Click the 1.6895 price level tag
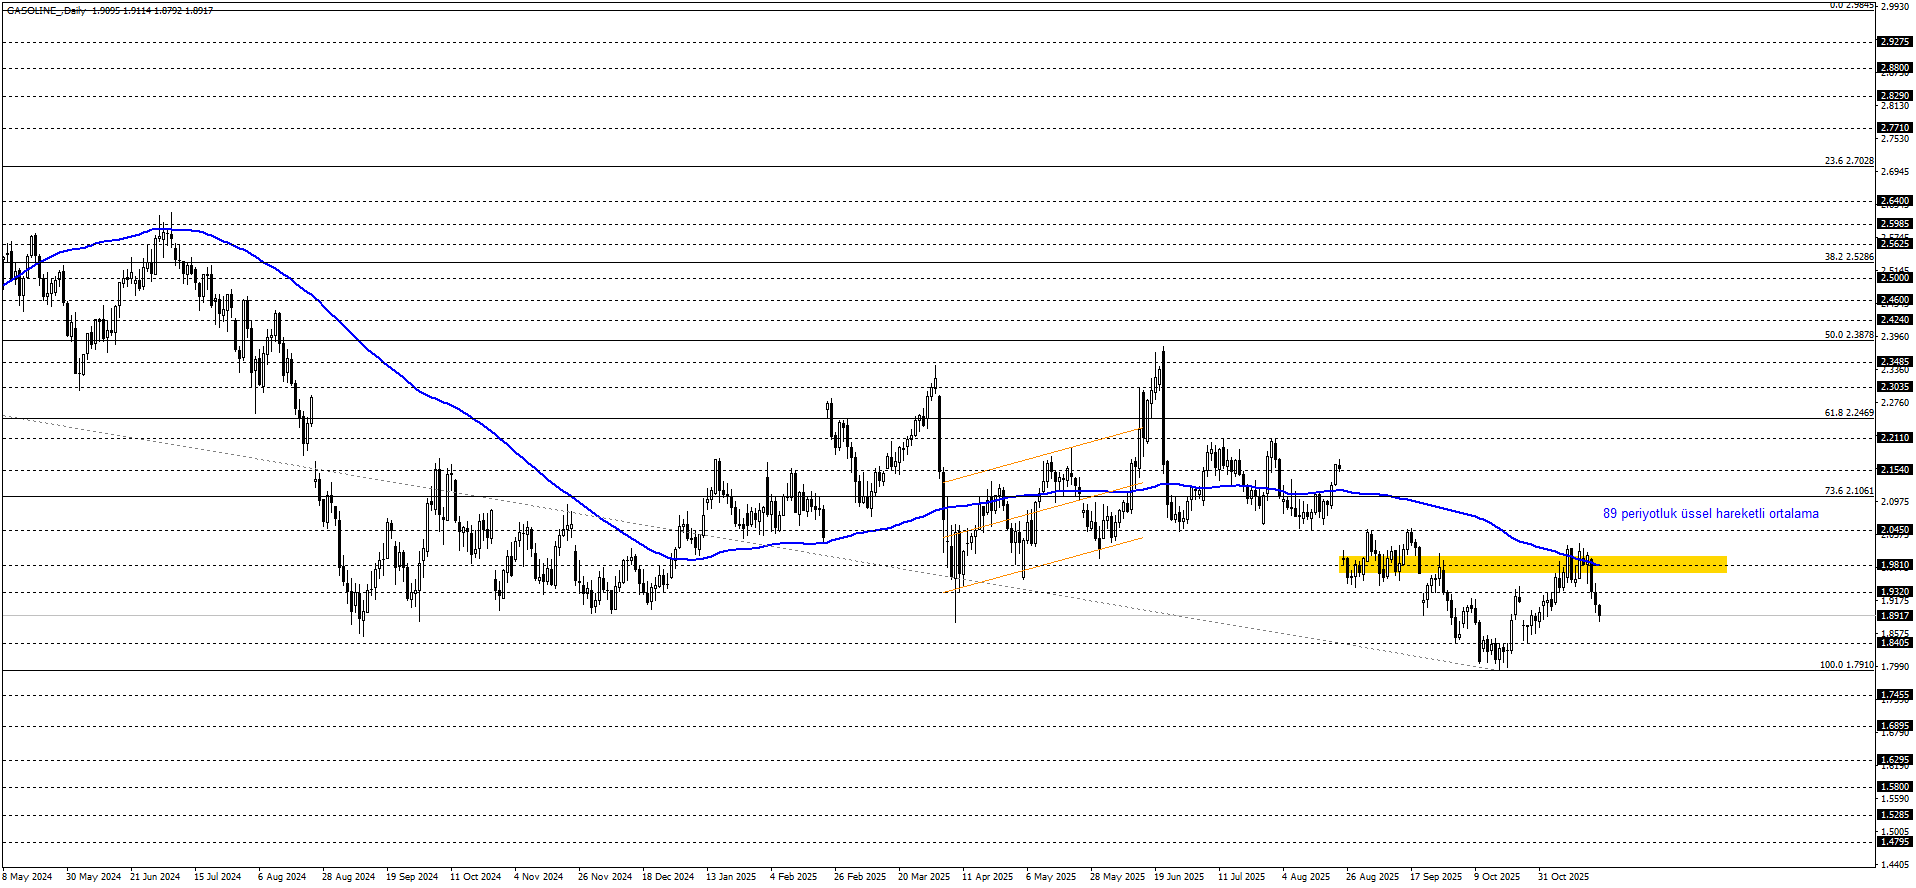 pos(1895,726)
